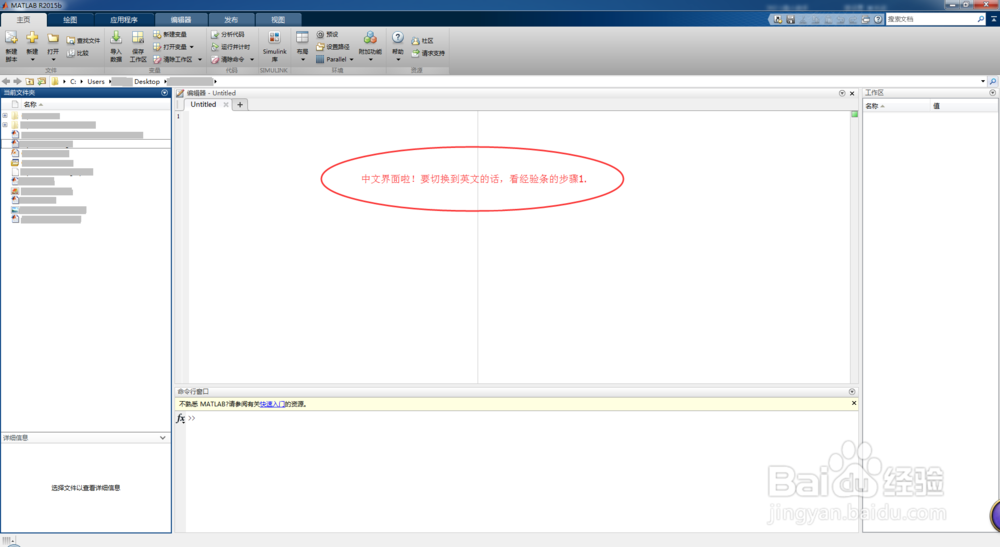Click Run and Time (运行并计时)
Image resolution: width=1000 pixels, height=547 pixels.
(x=231, y=47)
